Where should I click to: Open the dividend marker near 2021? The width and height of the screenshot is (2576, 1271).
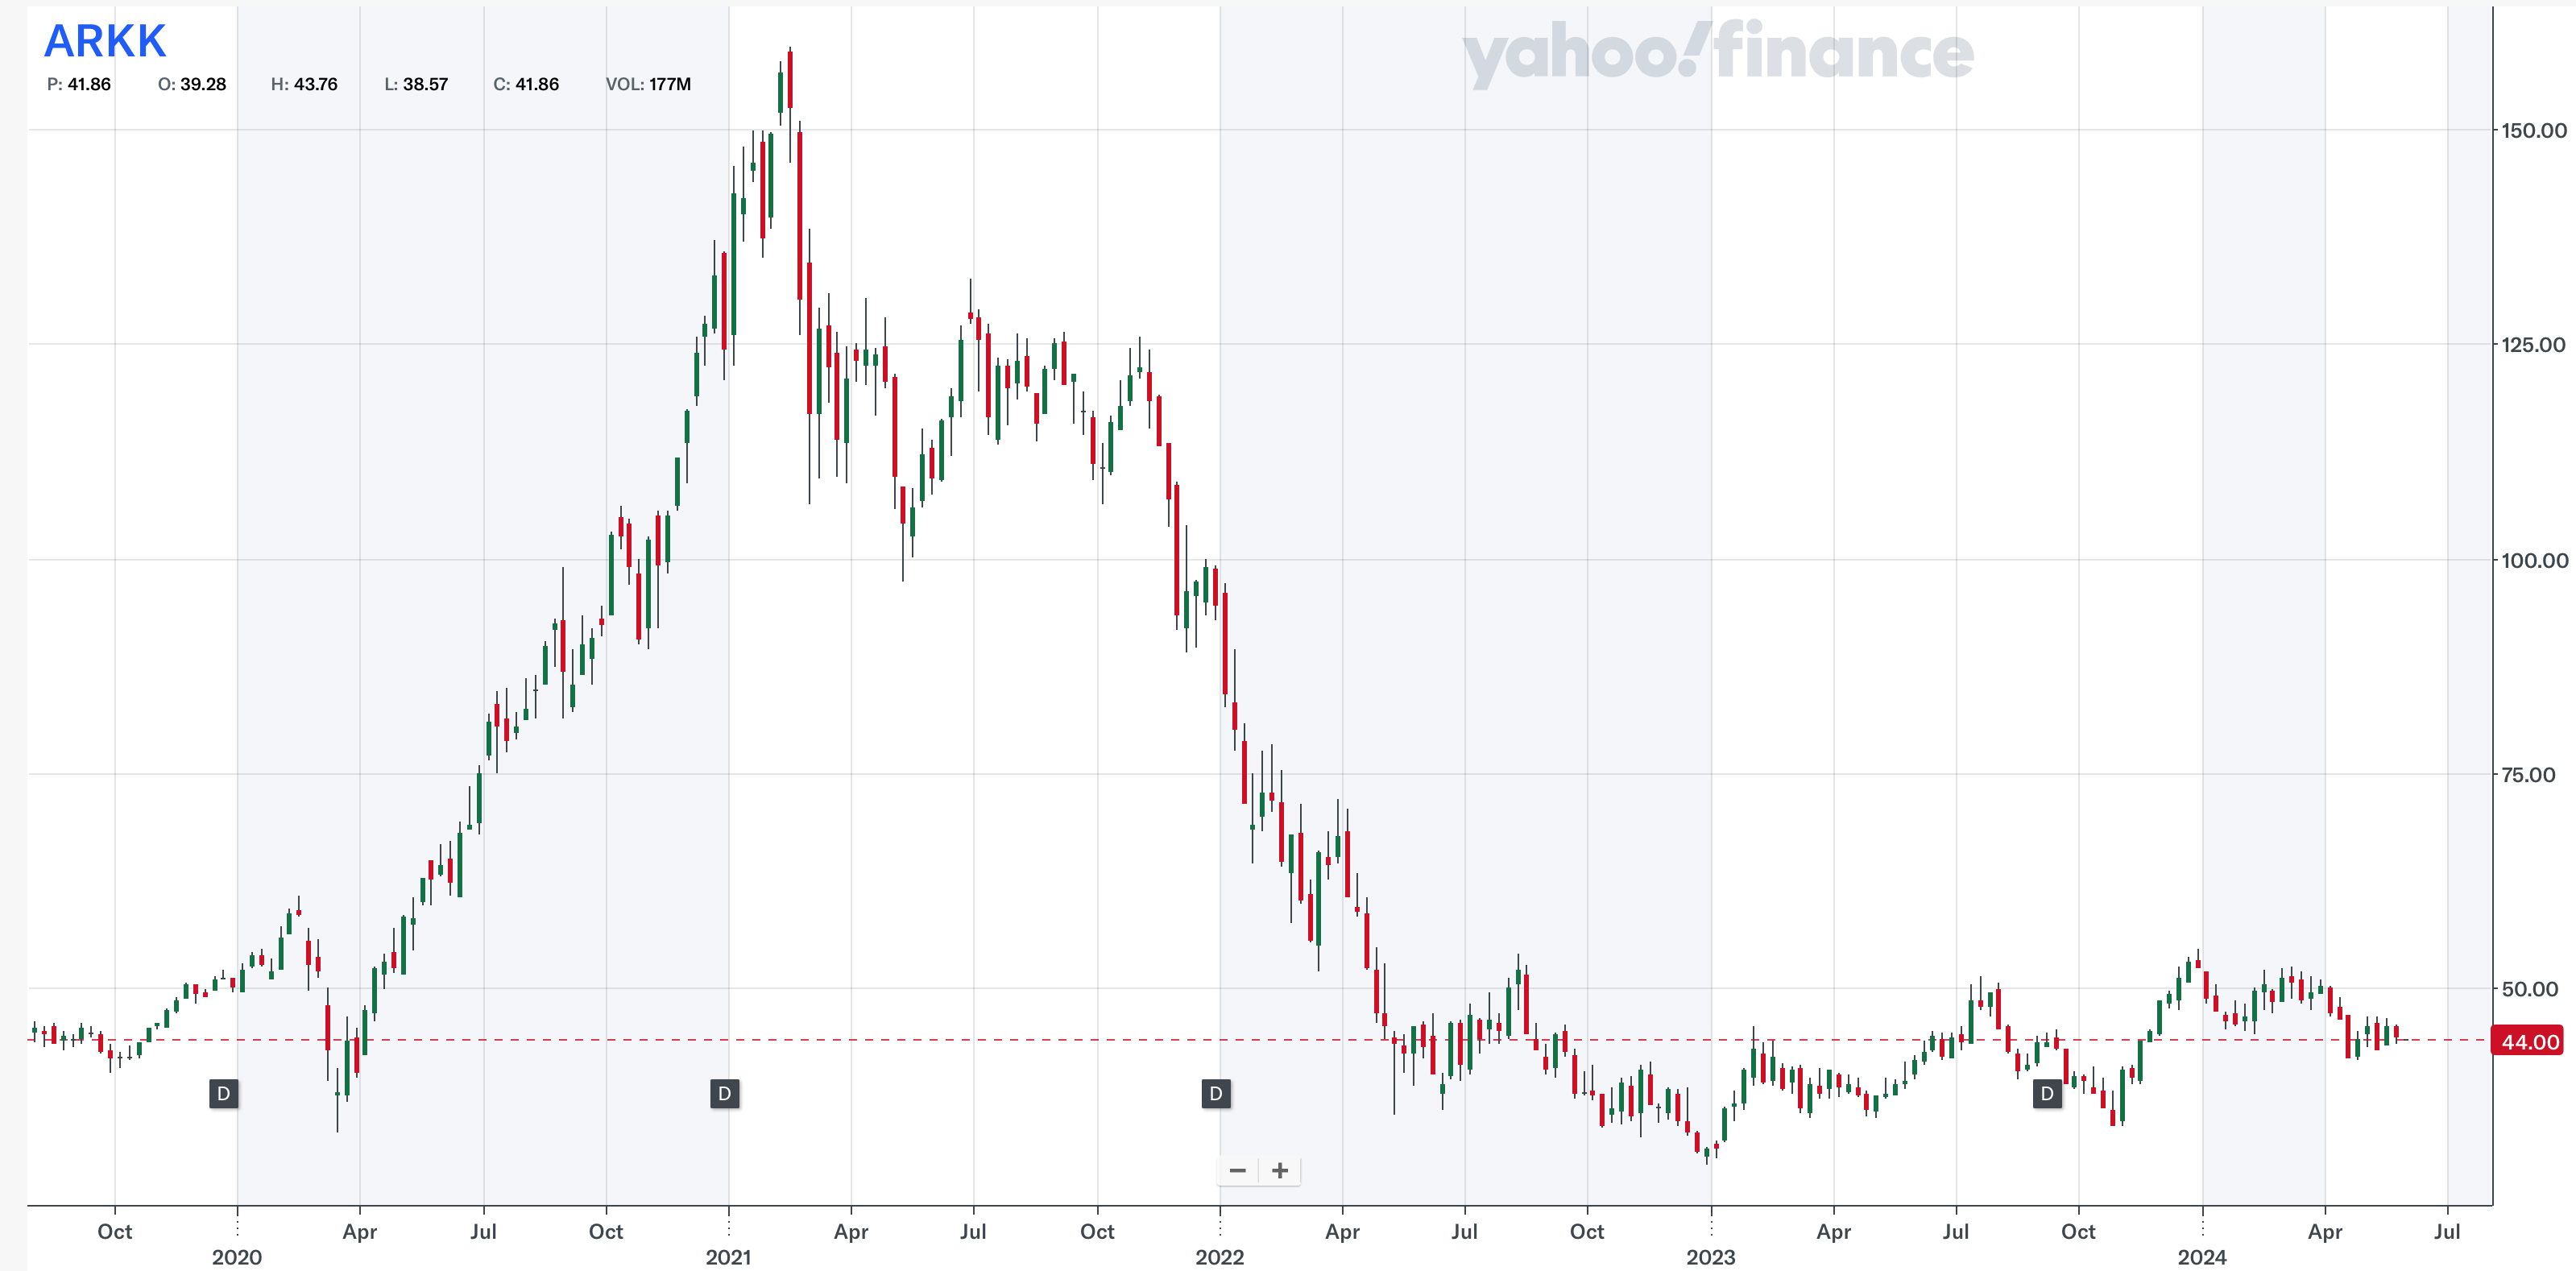724,1093
